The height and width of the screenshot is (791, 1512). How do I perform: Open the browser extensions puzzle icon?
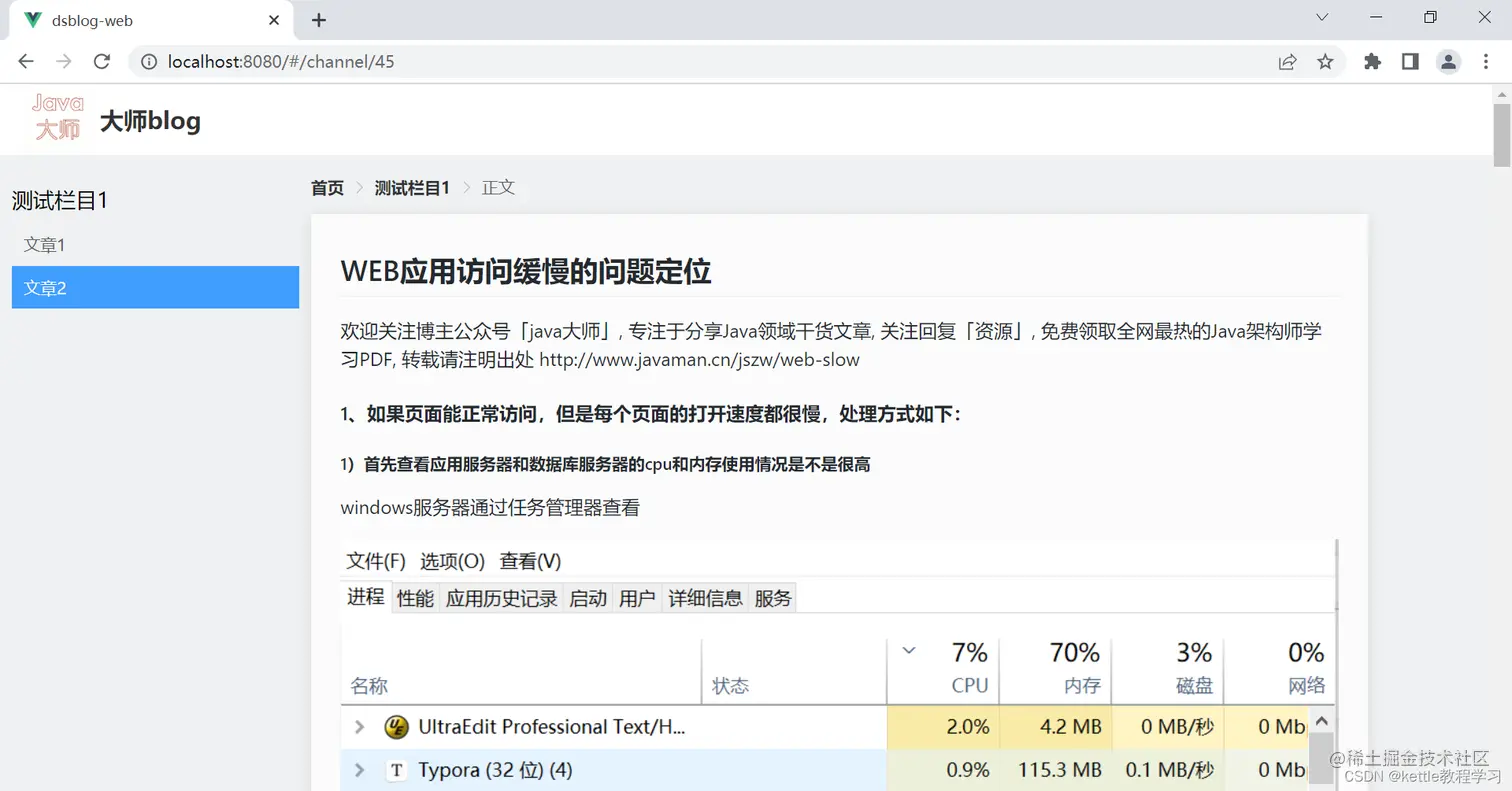[x=1372, y=61]
